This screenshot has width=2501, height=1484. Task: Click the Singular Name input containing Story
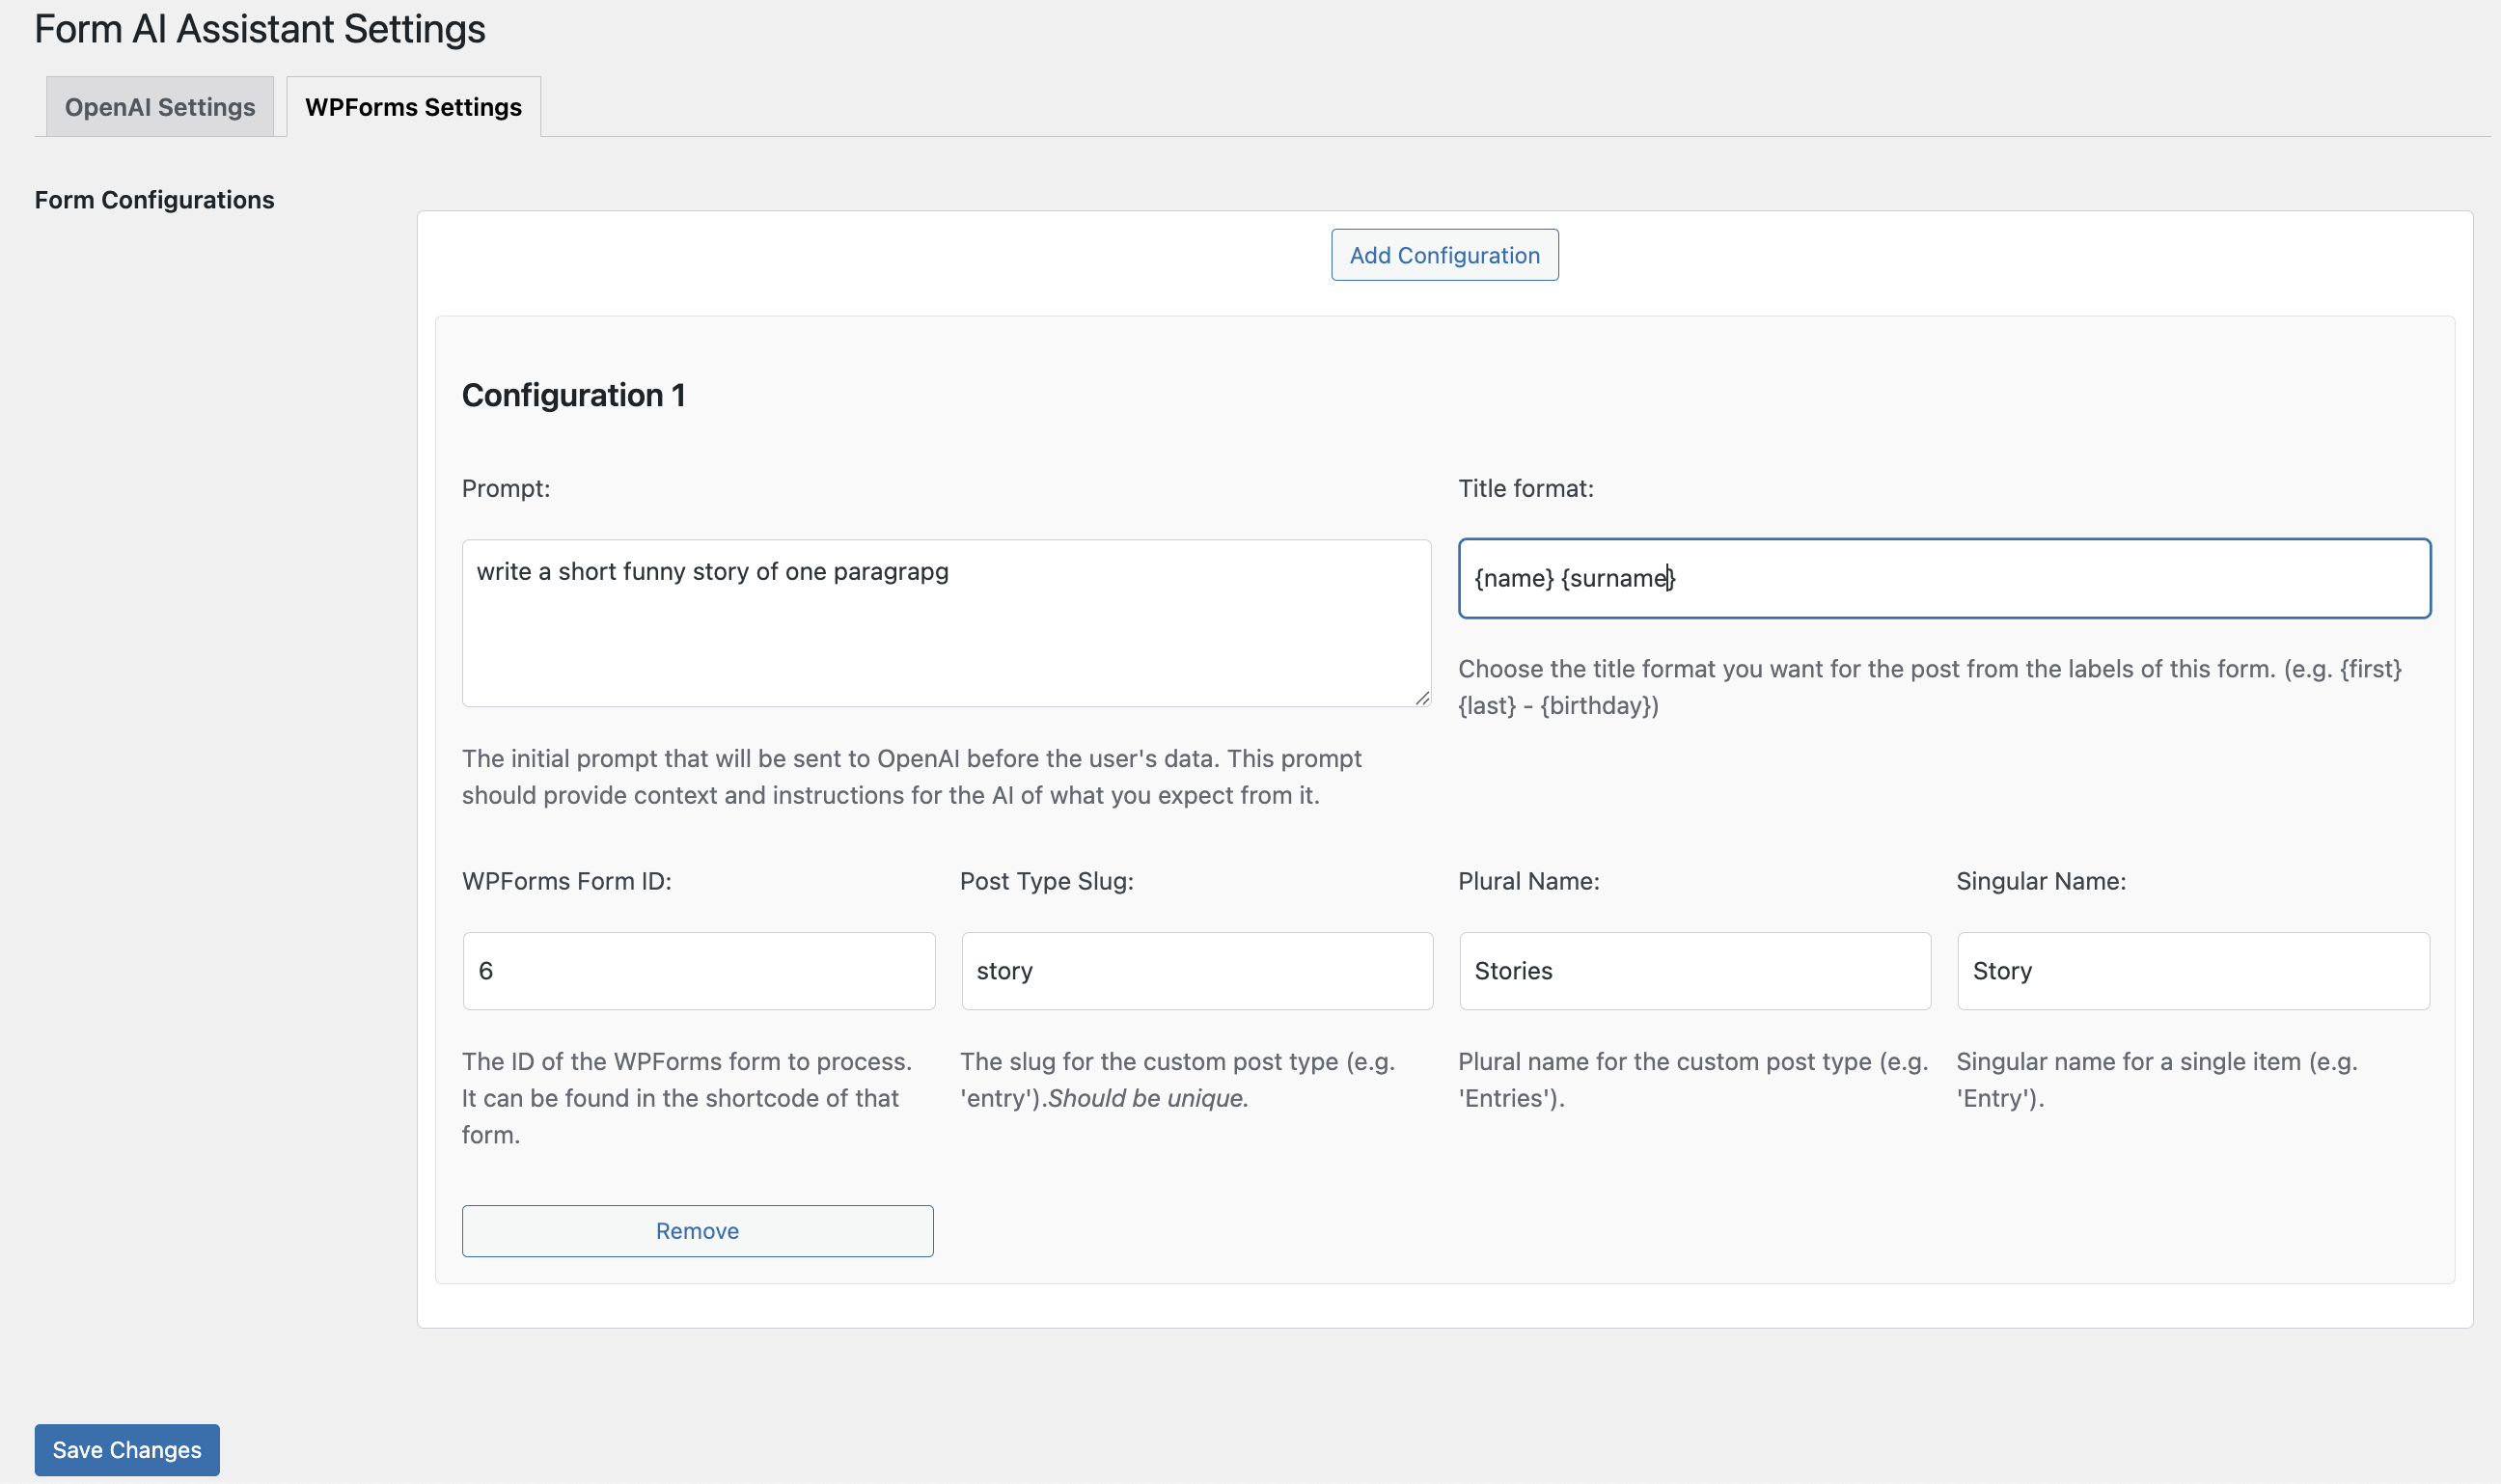pyautogui.click(x=2192, y=971)
